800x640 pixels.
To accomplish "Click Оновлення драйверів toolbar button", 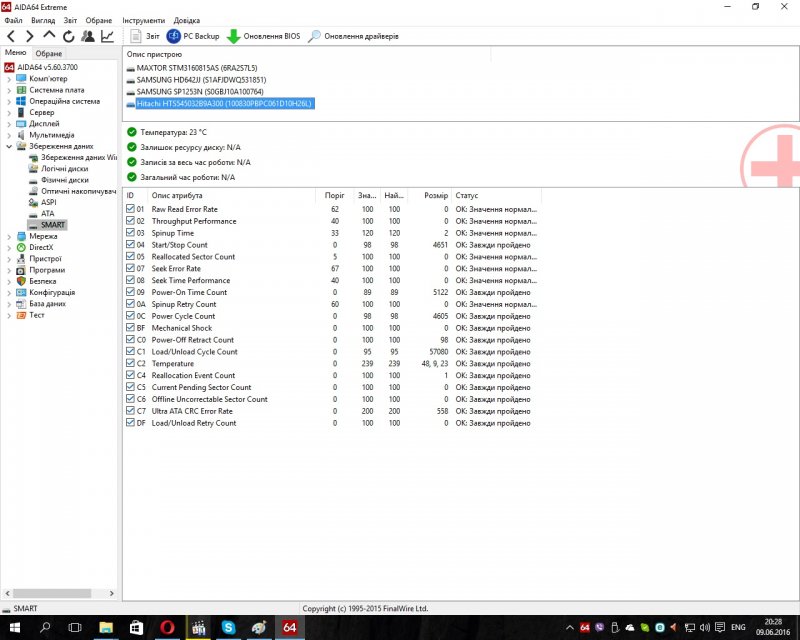I will point(353,36).
